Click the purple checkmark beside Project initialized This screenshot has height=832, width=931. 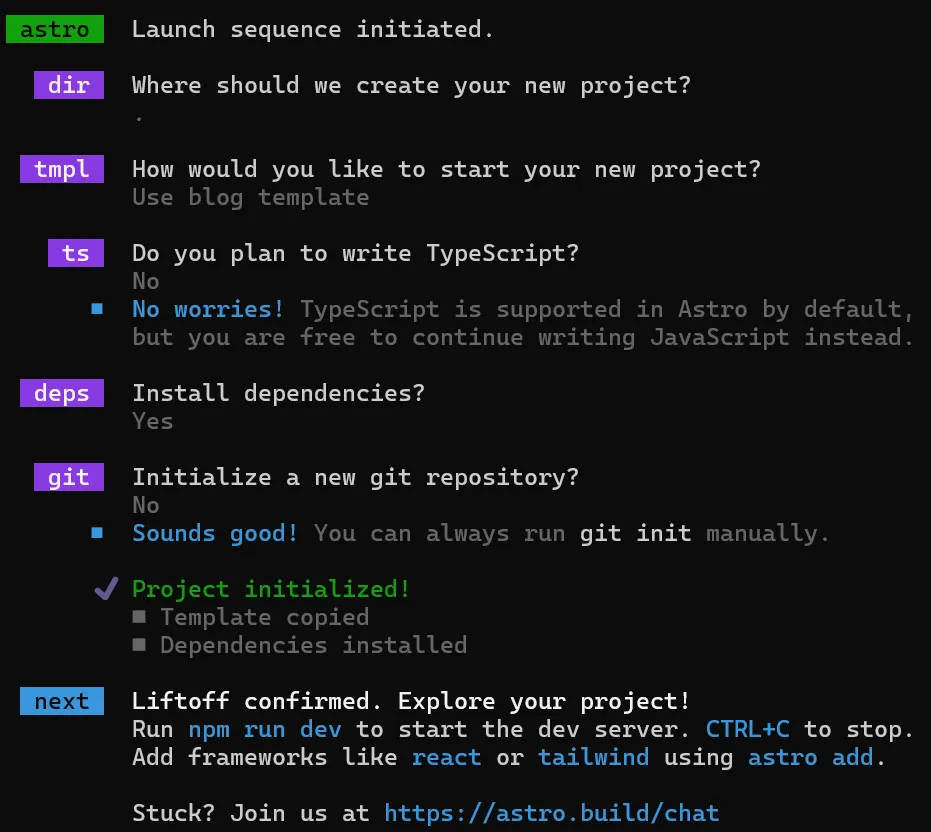coord(106,589)
